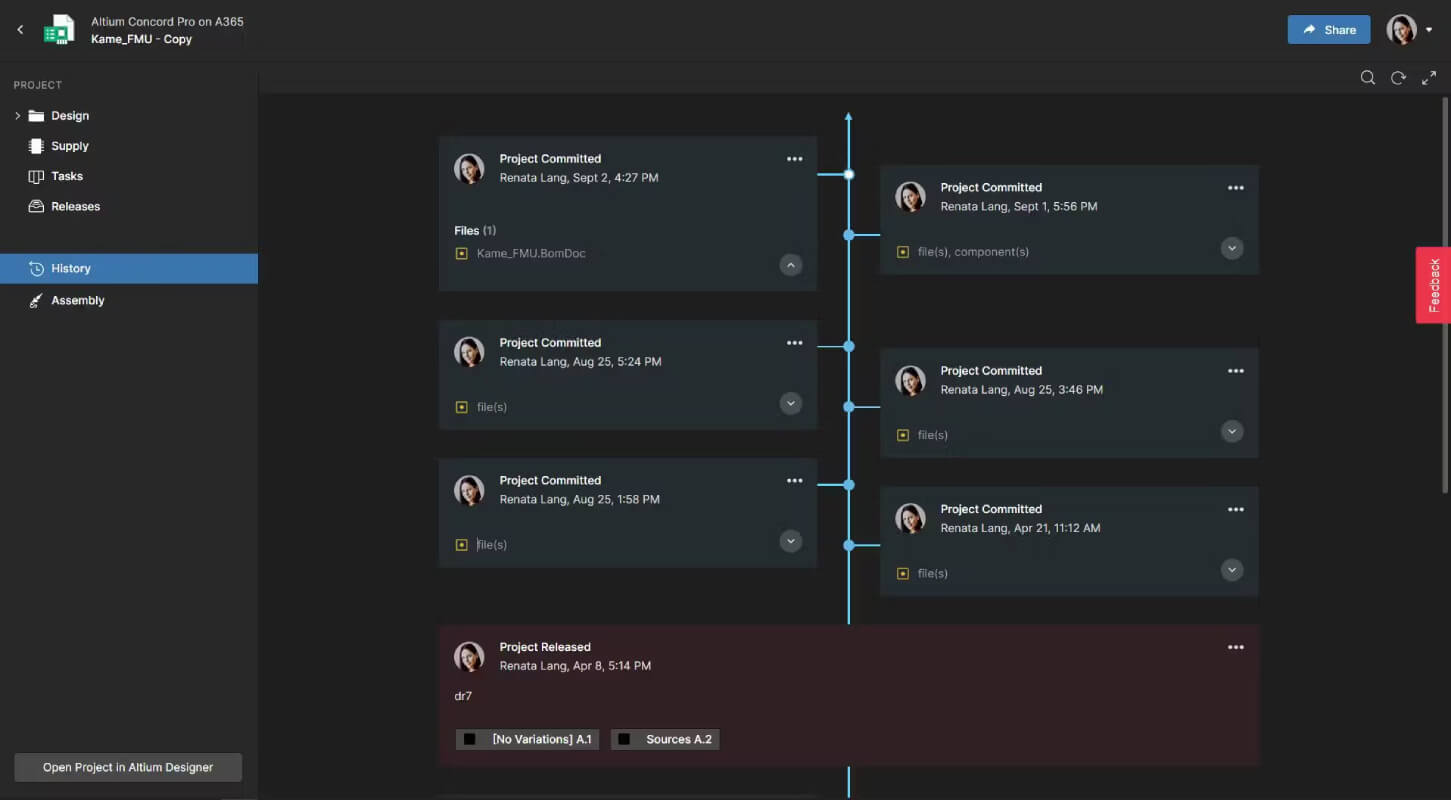Click the dr7 release note text

[463, 696]
